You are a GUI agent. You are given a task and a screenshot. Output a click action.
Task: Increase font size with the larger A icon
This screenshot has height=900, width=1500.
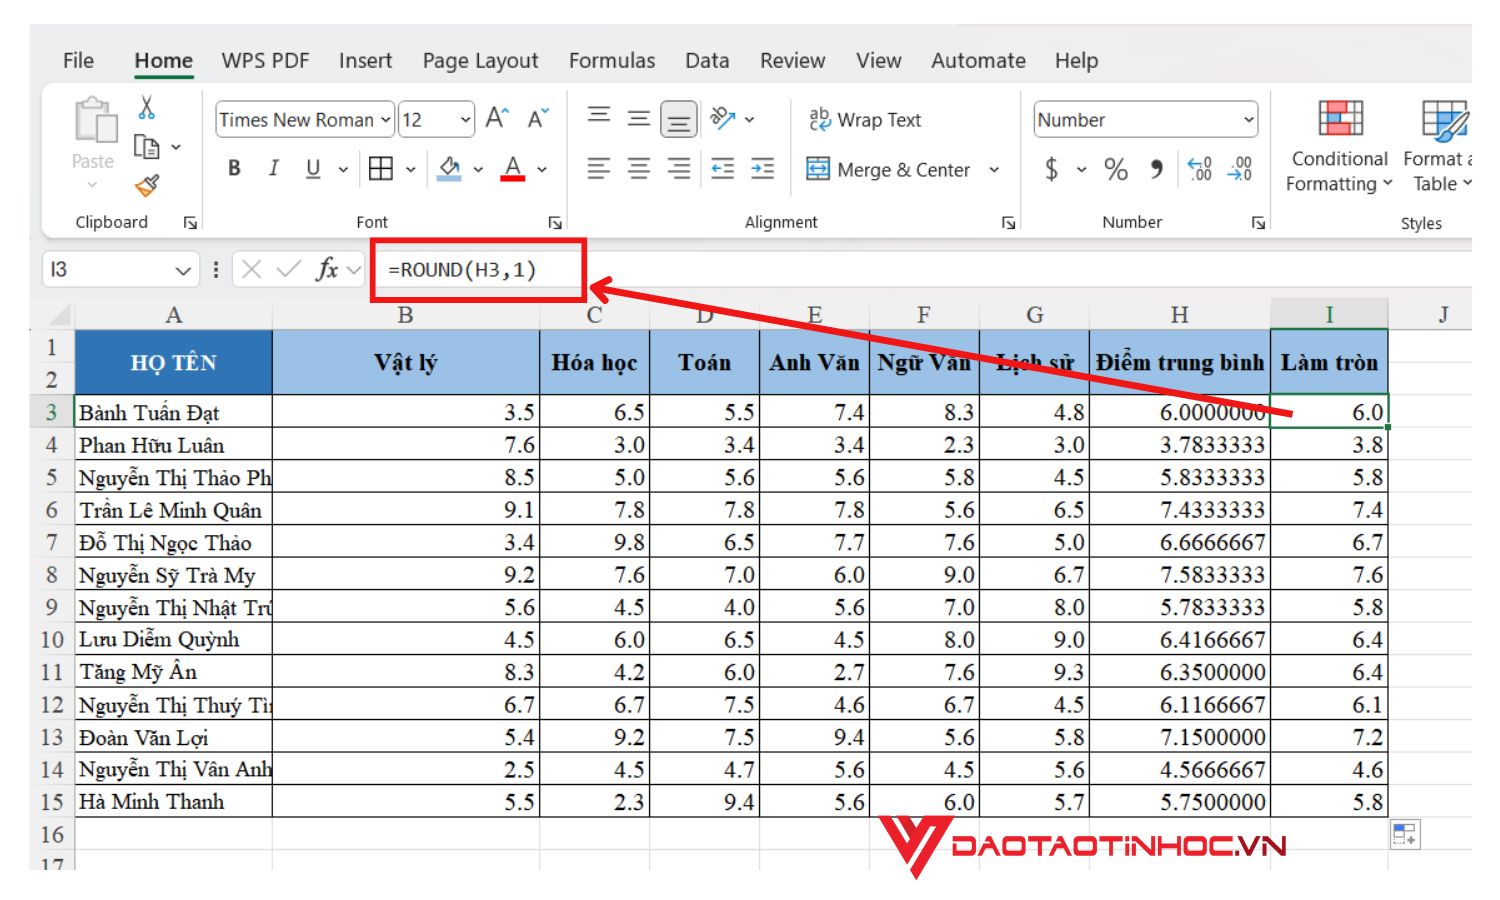point(497,119)
